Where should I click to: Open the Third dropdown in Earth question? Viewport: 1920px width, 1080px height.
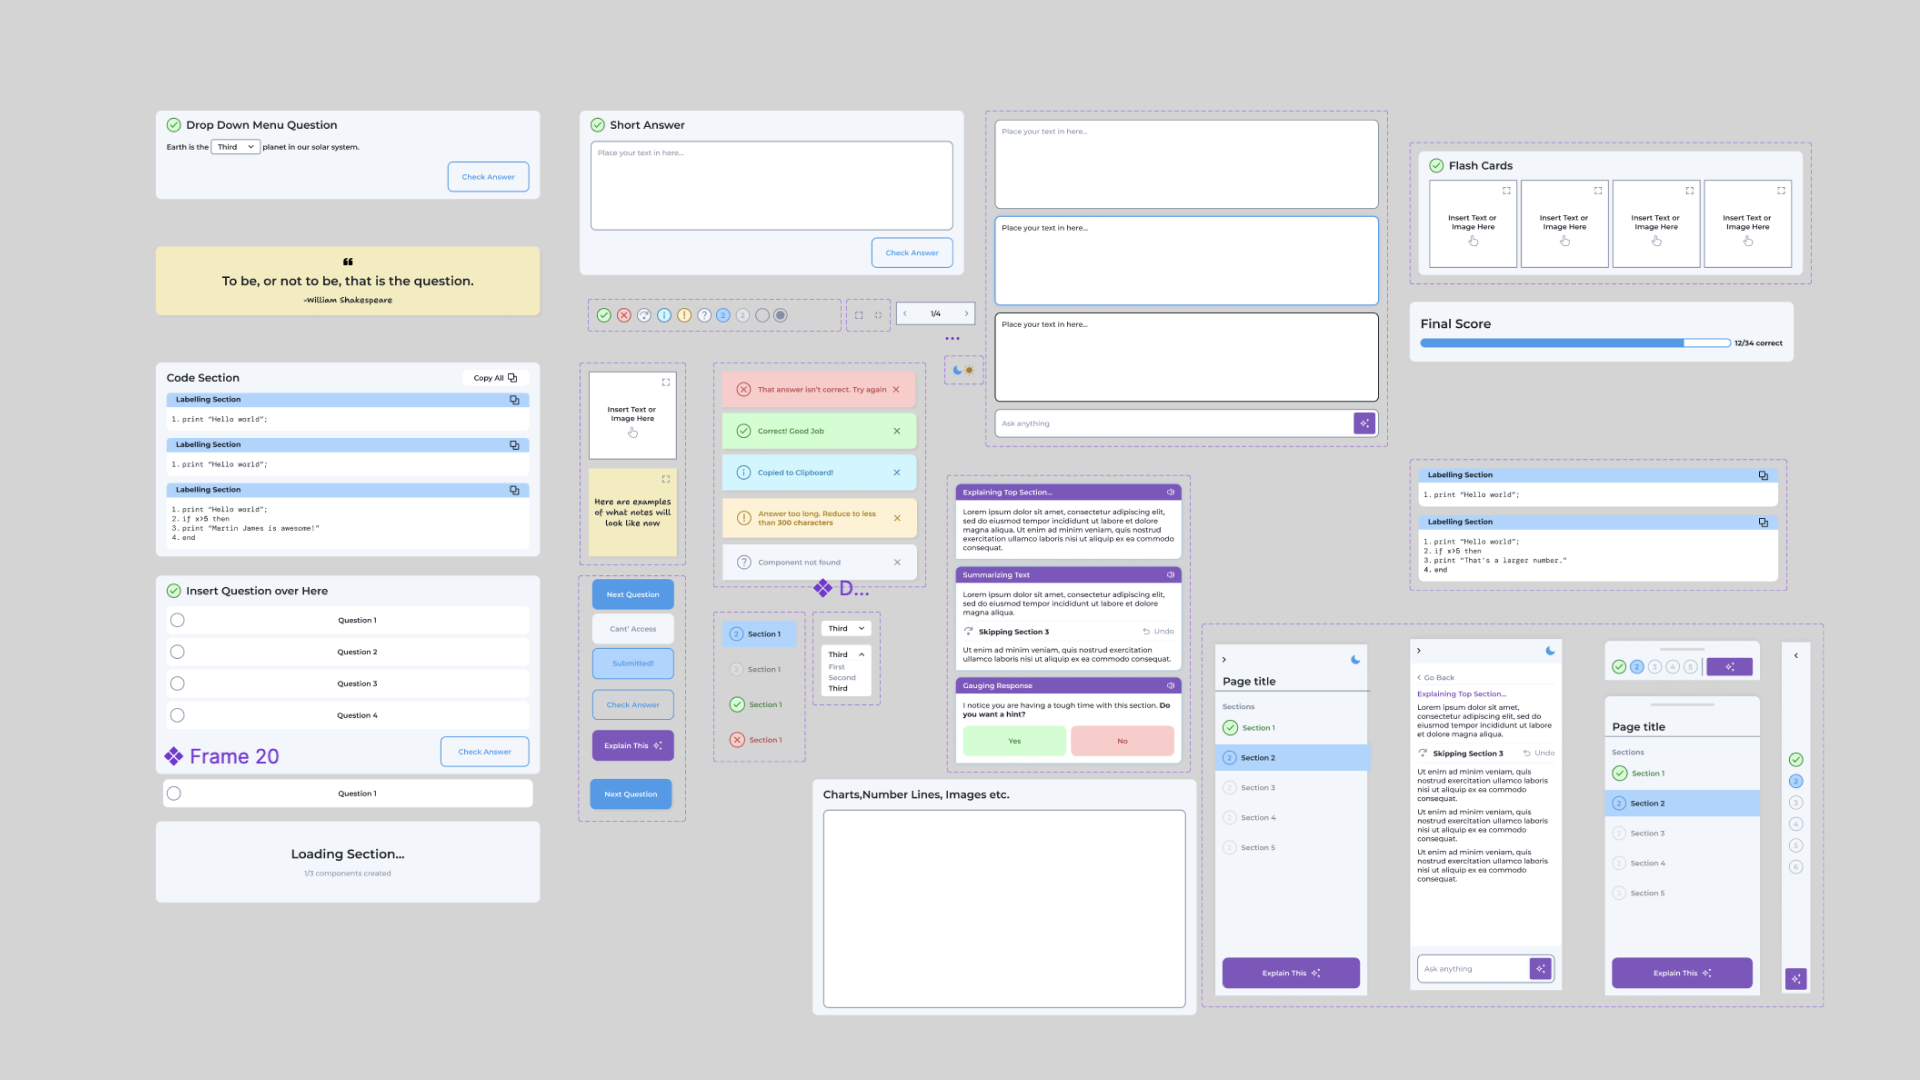coord(236,147)
